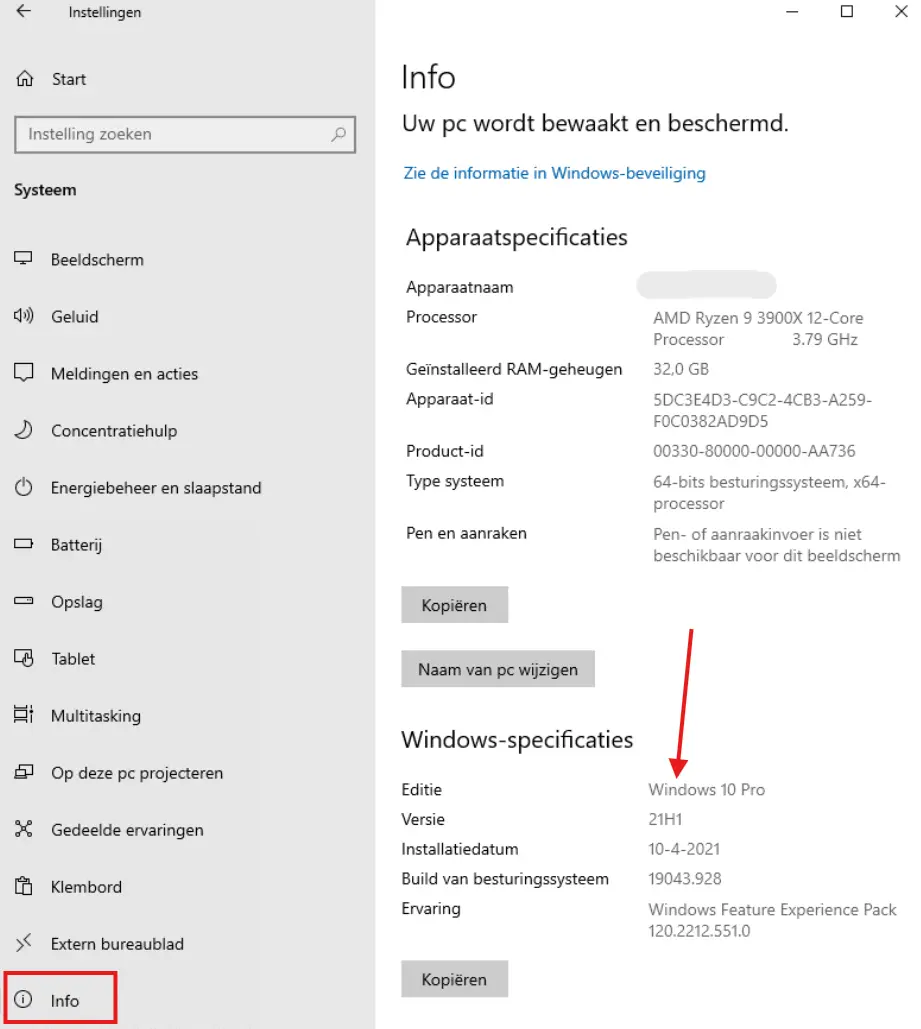Click the Extern bureaublad icon

point(24,943)
